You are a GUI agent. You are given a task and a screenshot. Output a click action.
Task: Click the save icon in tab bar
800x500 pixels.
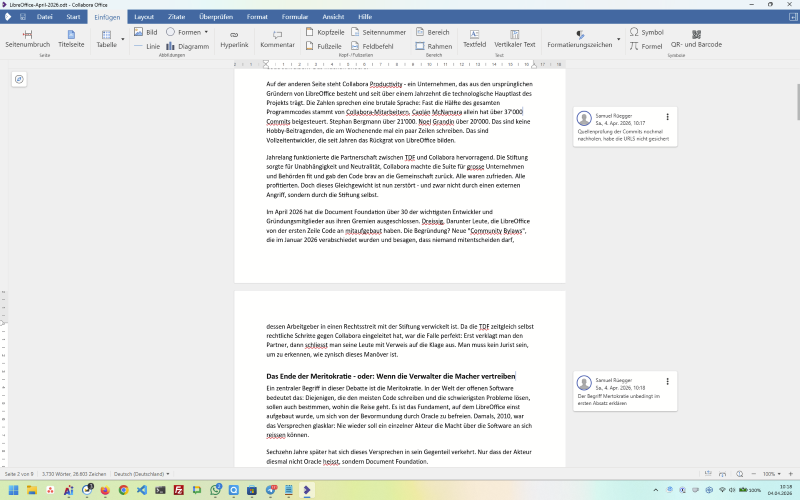click(23, 17)
